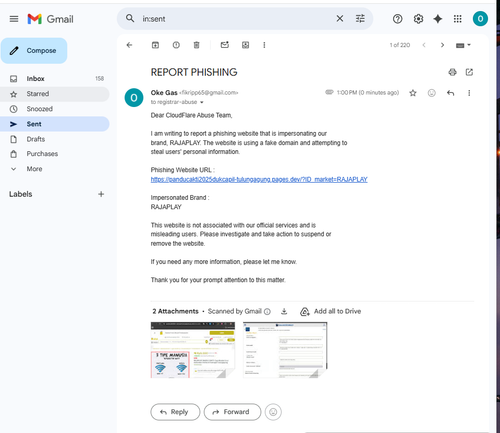This screenshot has height=433, width=500.
Task: Open the Settings gear
Action: coord(418,19)
